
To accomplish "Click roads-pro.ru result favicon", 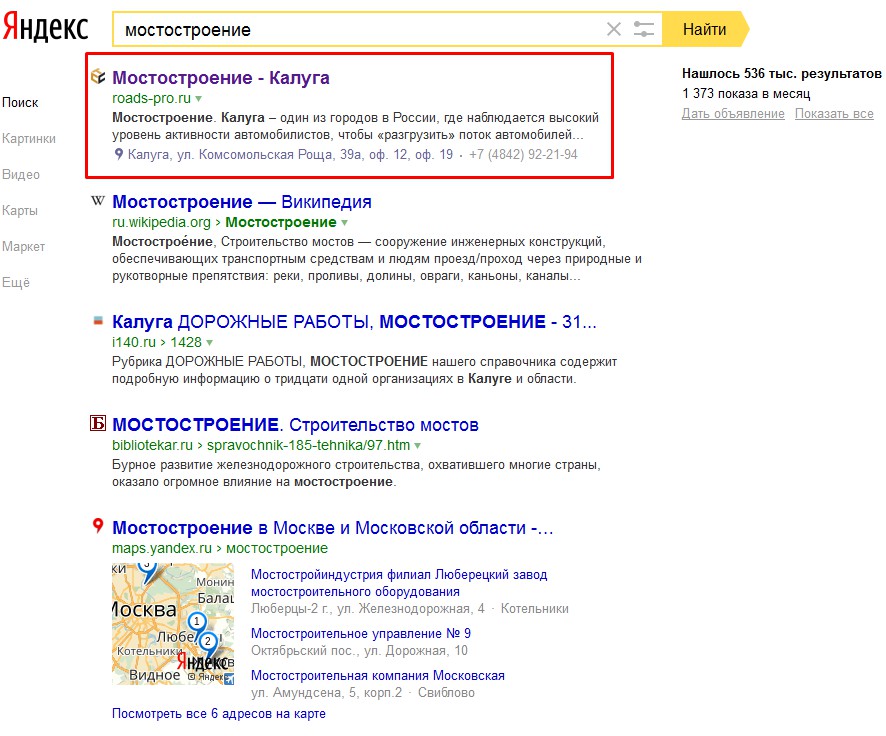I will (98, 76).
